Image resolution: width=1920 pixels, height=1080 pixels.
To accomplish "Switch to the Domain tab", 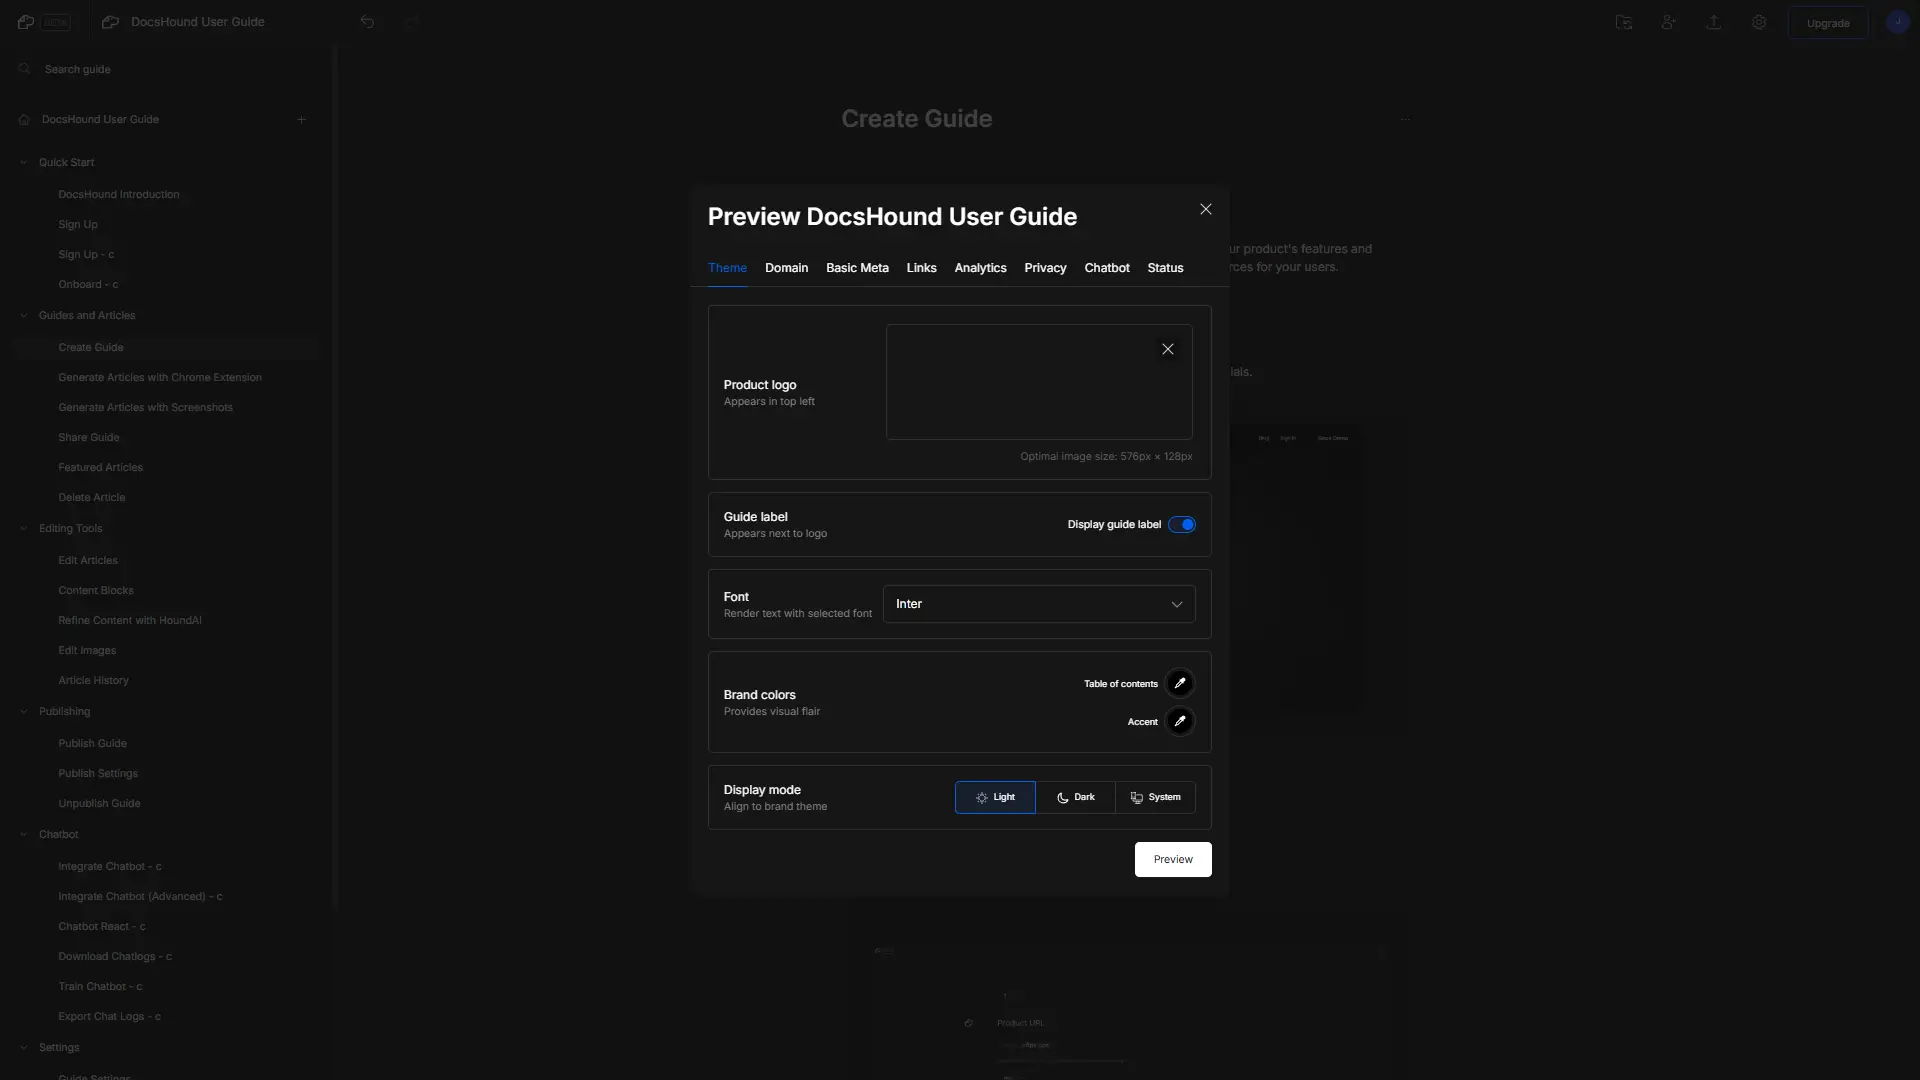I will (x=786, y=268).
